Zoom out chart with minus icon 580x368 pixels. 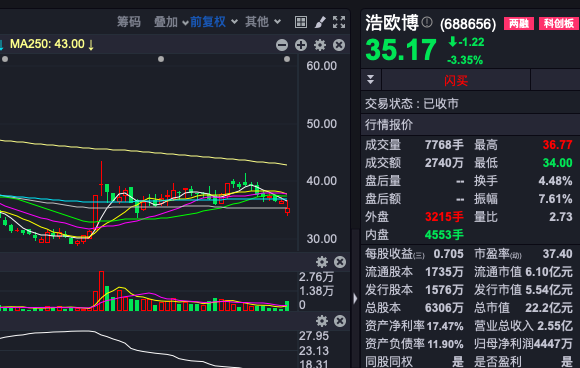click(282, 45)
